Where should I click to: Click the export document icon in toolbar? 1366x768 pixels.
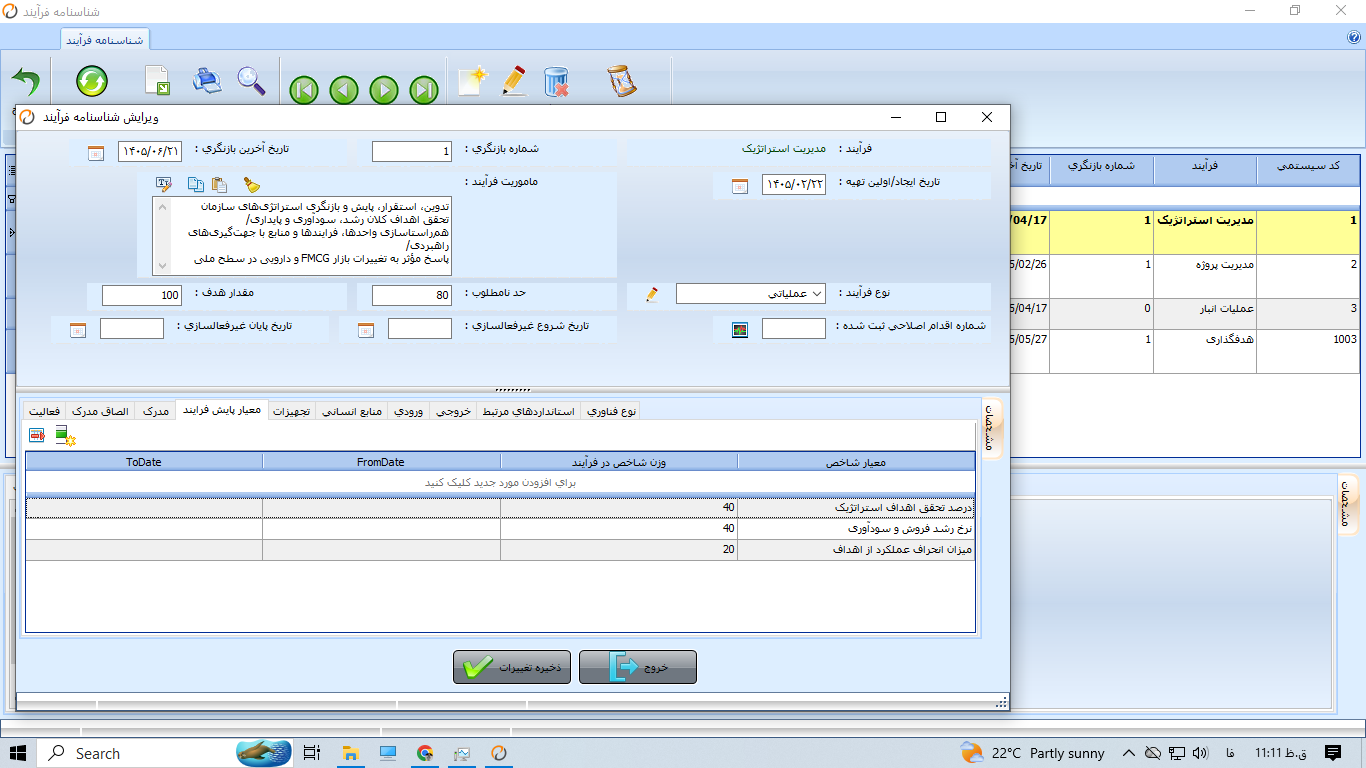tap(157, 81)
